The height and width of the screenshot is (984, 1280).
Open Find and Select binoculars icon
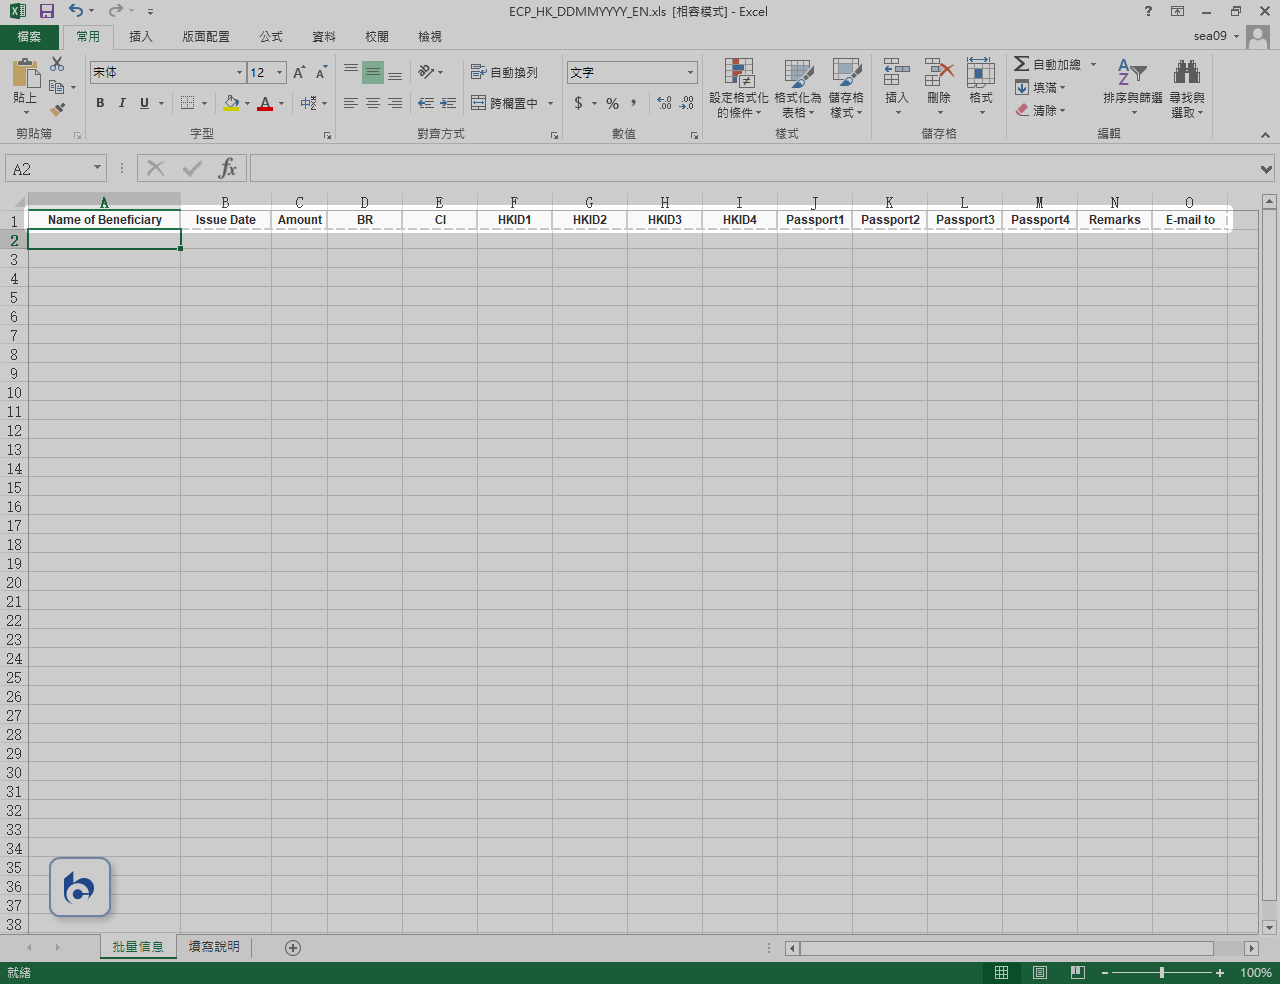[x=1186, y=73]
